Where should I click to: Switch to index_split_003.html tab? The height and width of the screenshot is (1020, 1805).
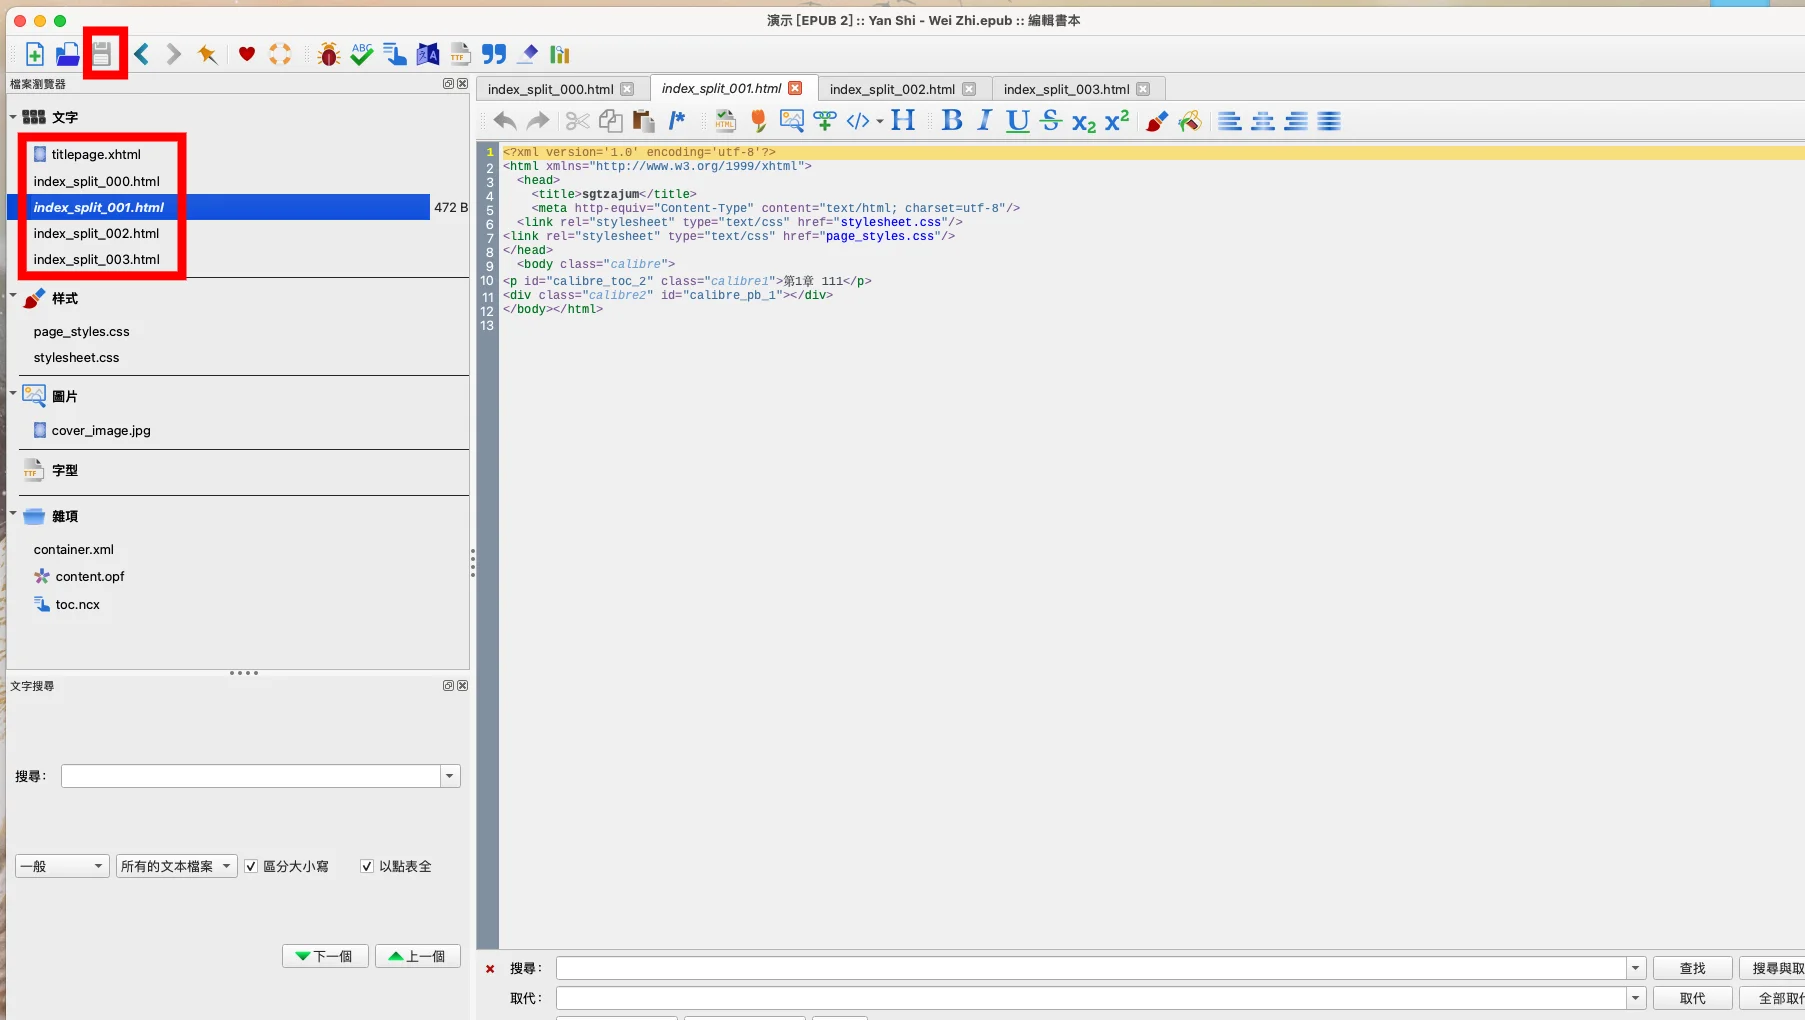coord(1067,89)
